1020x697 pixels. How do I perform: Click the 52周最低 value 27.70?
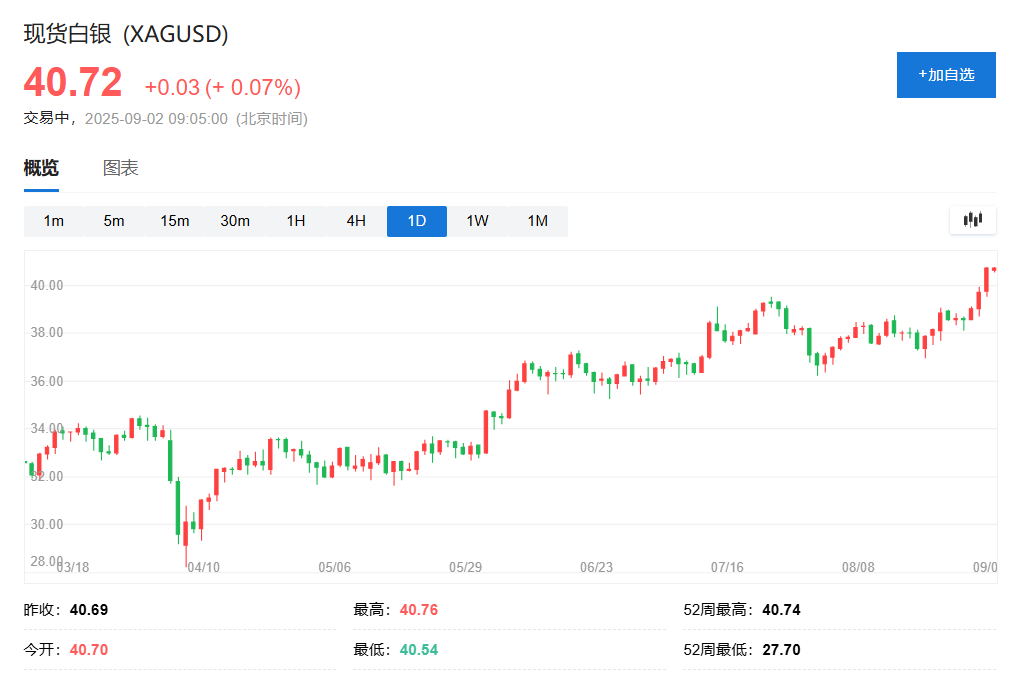click(x=781, y=650)
